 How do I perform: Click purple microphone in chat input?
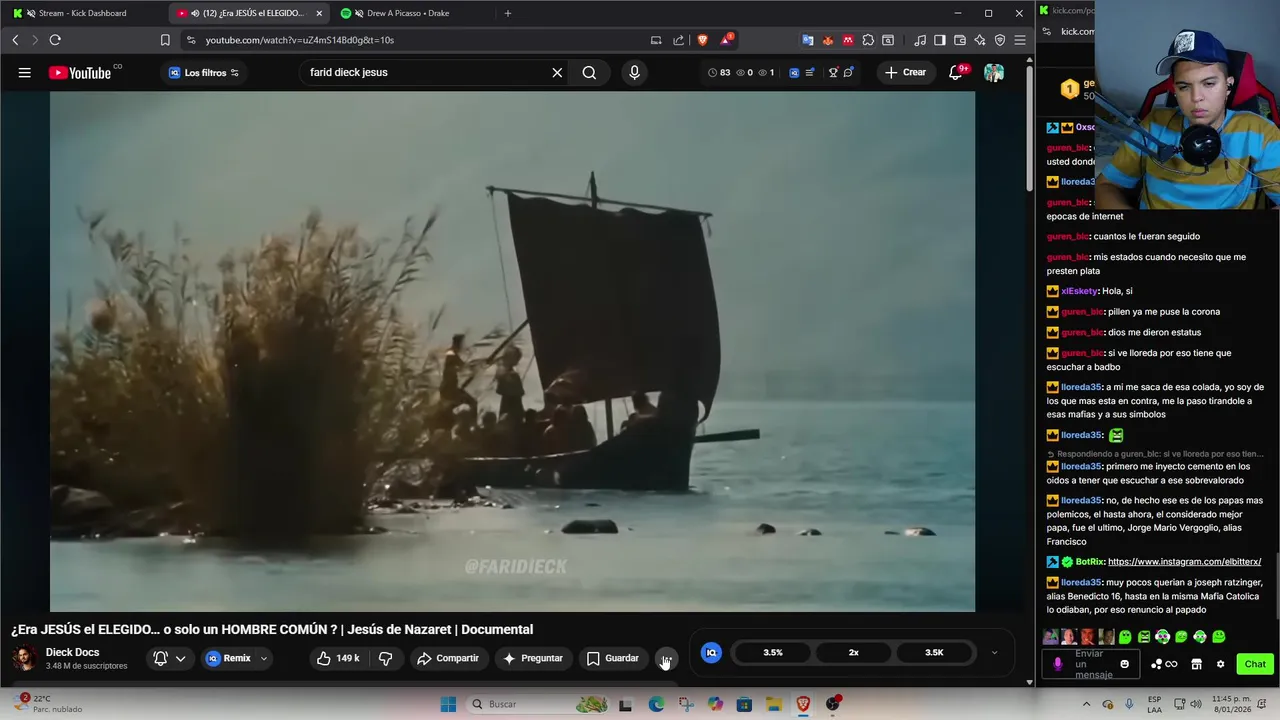point(1058,664)
